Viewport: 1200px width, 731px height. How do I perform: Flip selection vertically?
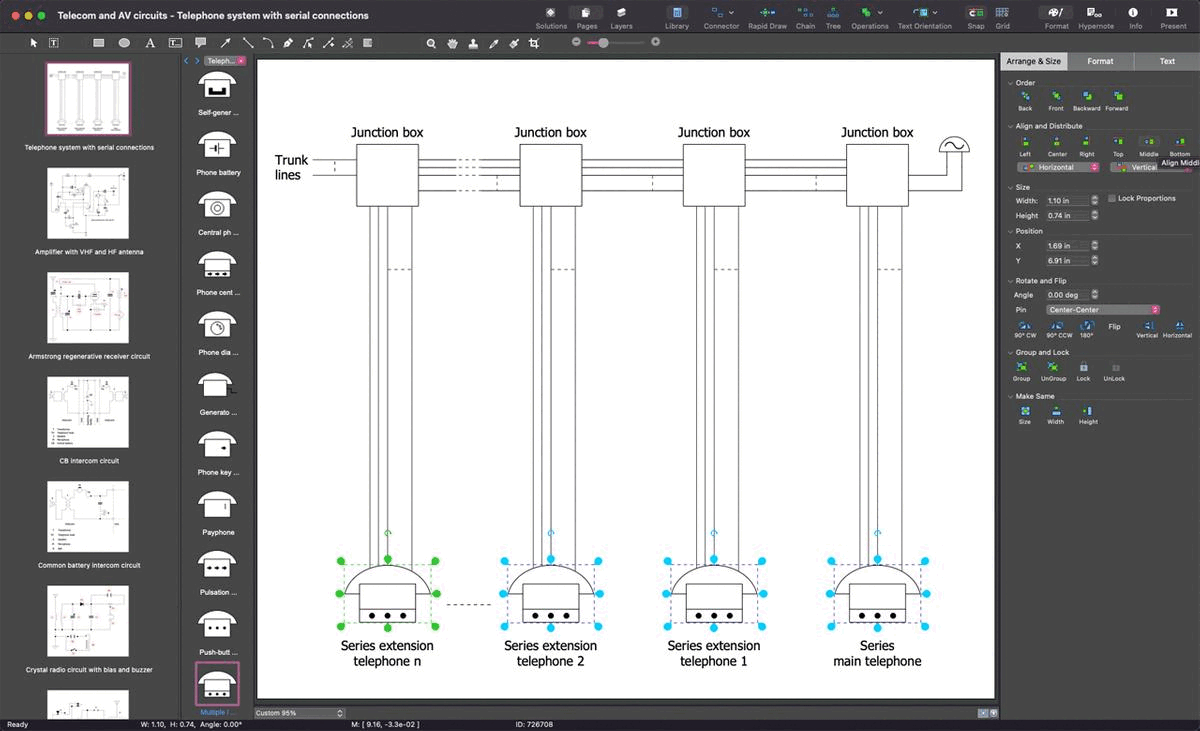coord(1147,327)
